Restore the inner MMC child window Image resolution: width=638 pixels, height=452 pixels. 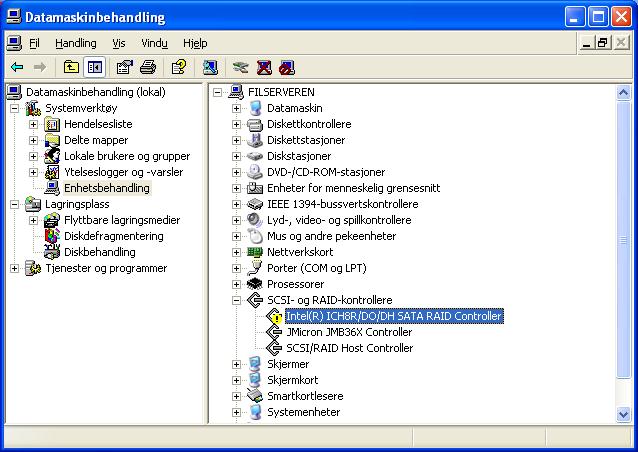(603, 43)
